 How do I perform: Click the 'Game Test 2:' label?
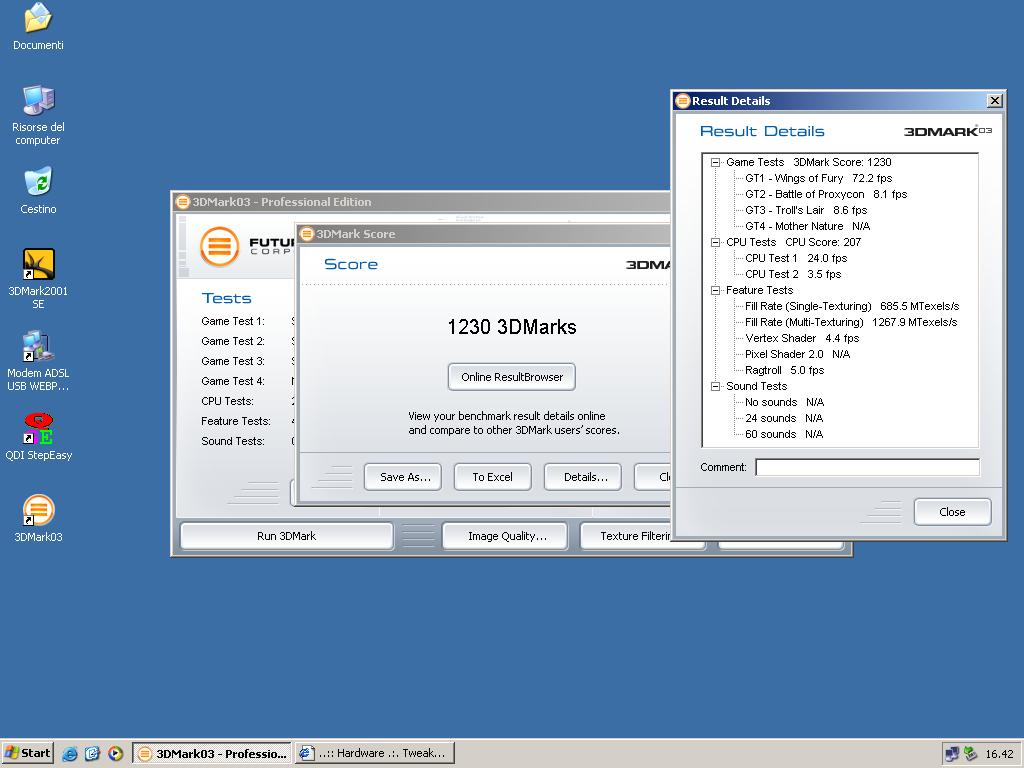coord(233,341)
